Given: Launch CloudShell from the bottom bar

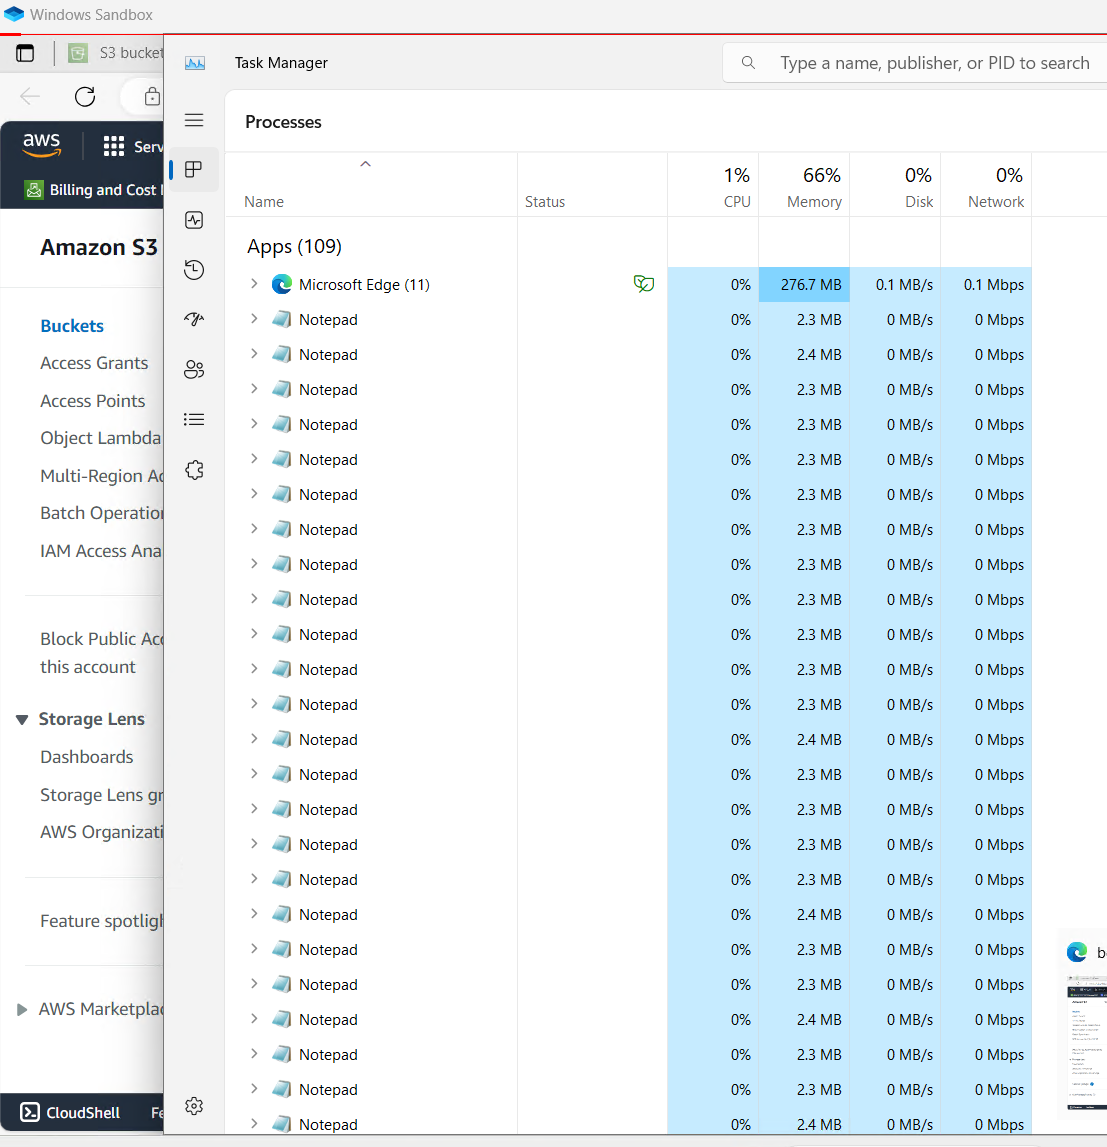Looking at the screenshot, I should pyautogui.click(x=70, y=1112).
